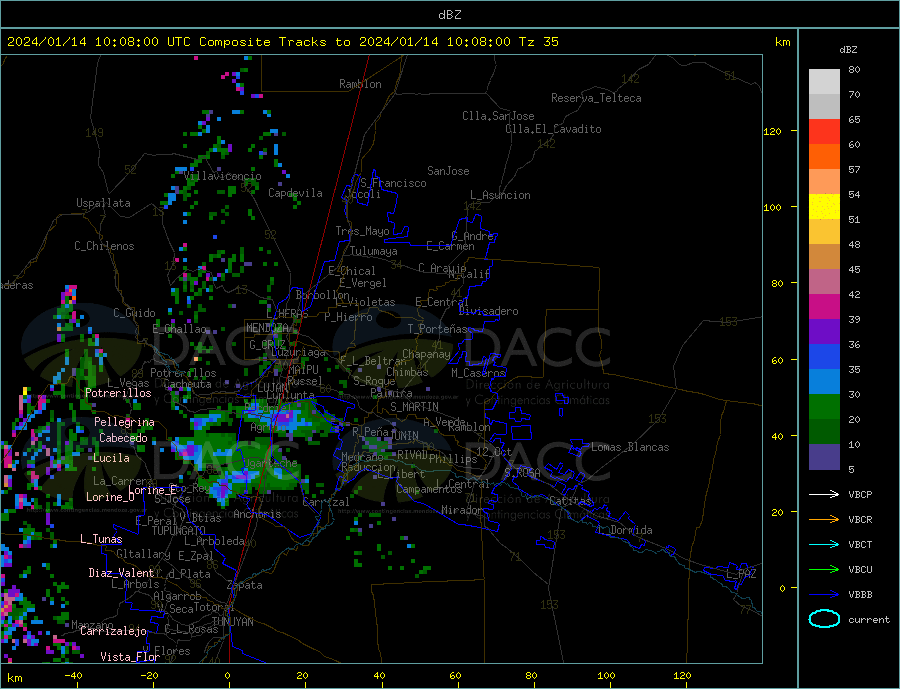Select the orange 57-60 dBZ swatch
The width and height of the screenshot is (900, 689).
pos(824,157)
